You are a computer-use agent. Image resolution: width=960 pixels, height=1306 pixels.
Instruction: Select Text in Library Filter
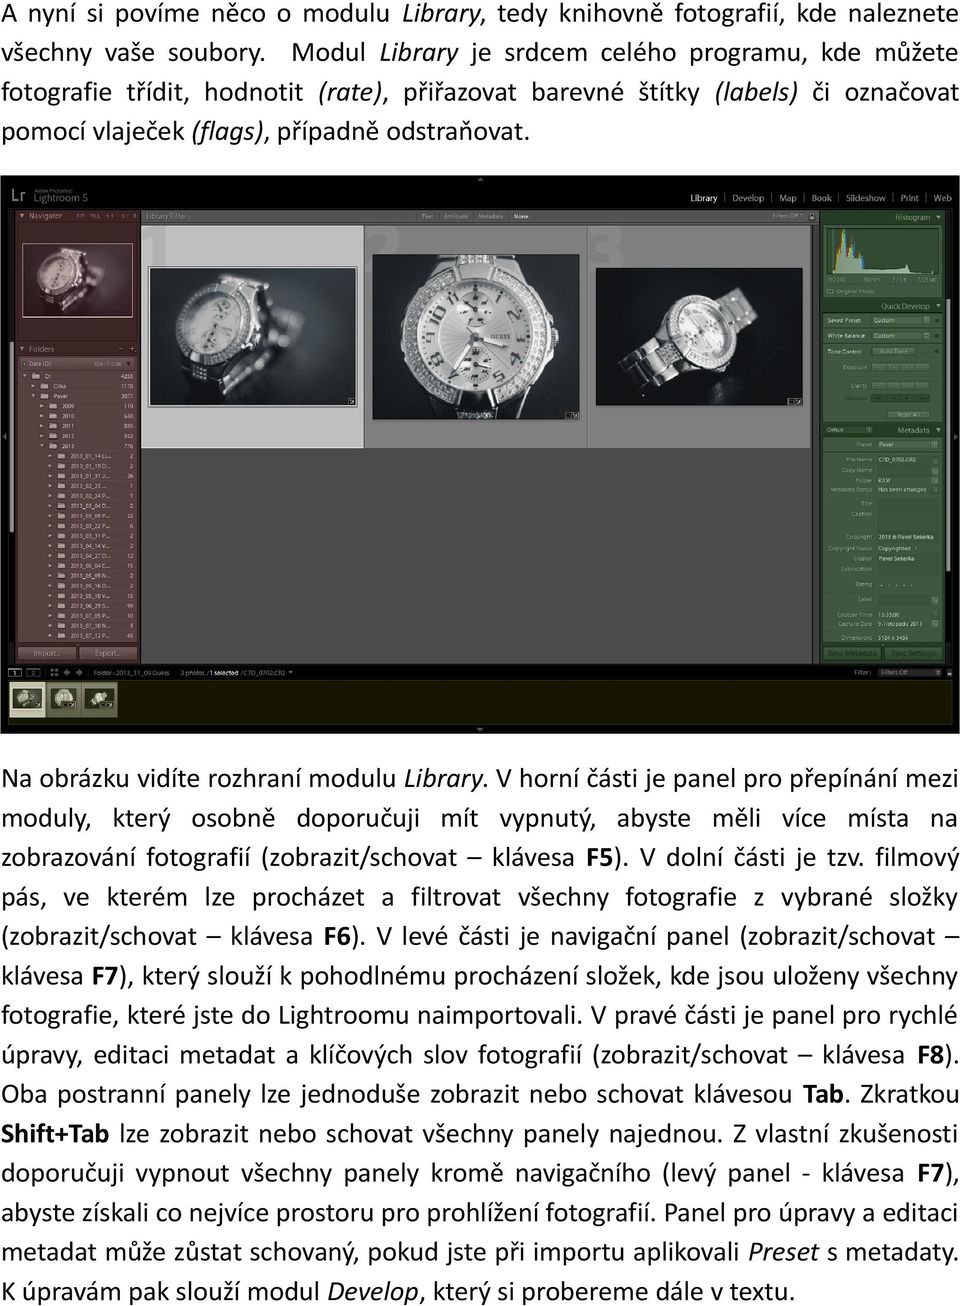(x=427, y=216)
